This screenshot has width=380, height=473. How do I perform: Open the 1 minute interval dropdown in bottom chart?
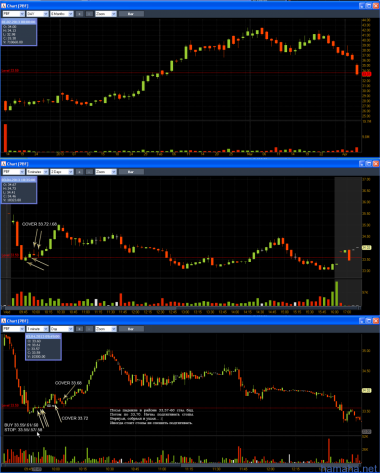pyautogui.click(x=37, y=329)
